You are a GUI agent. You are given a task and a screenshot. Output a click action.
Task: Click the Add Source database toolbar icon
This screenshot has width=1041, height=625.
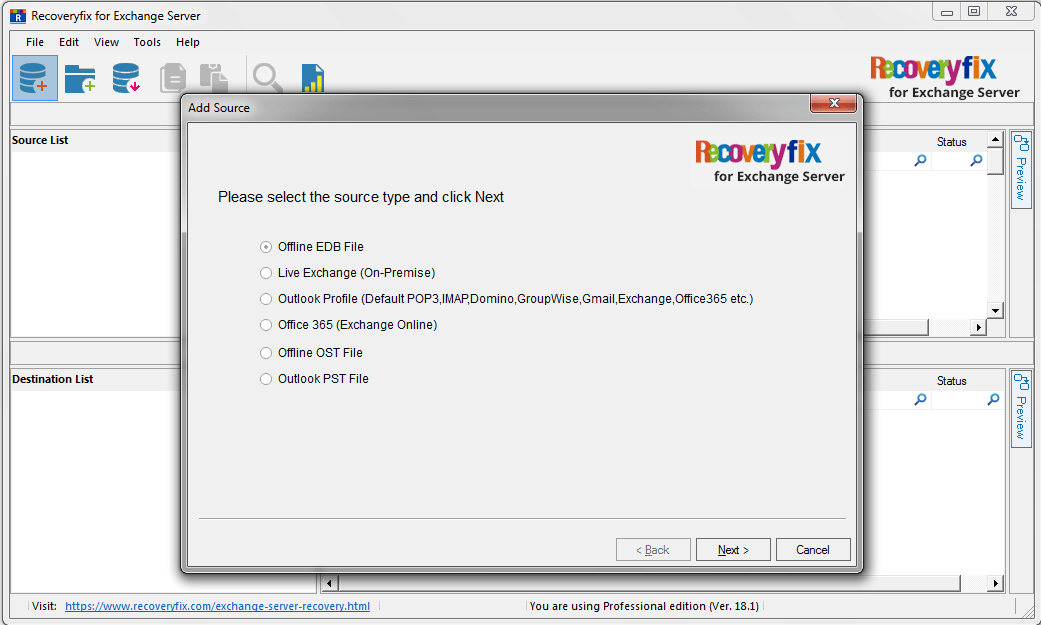point(35,78)
